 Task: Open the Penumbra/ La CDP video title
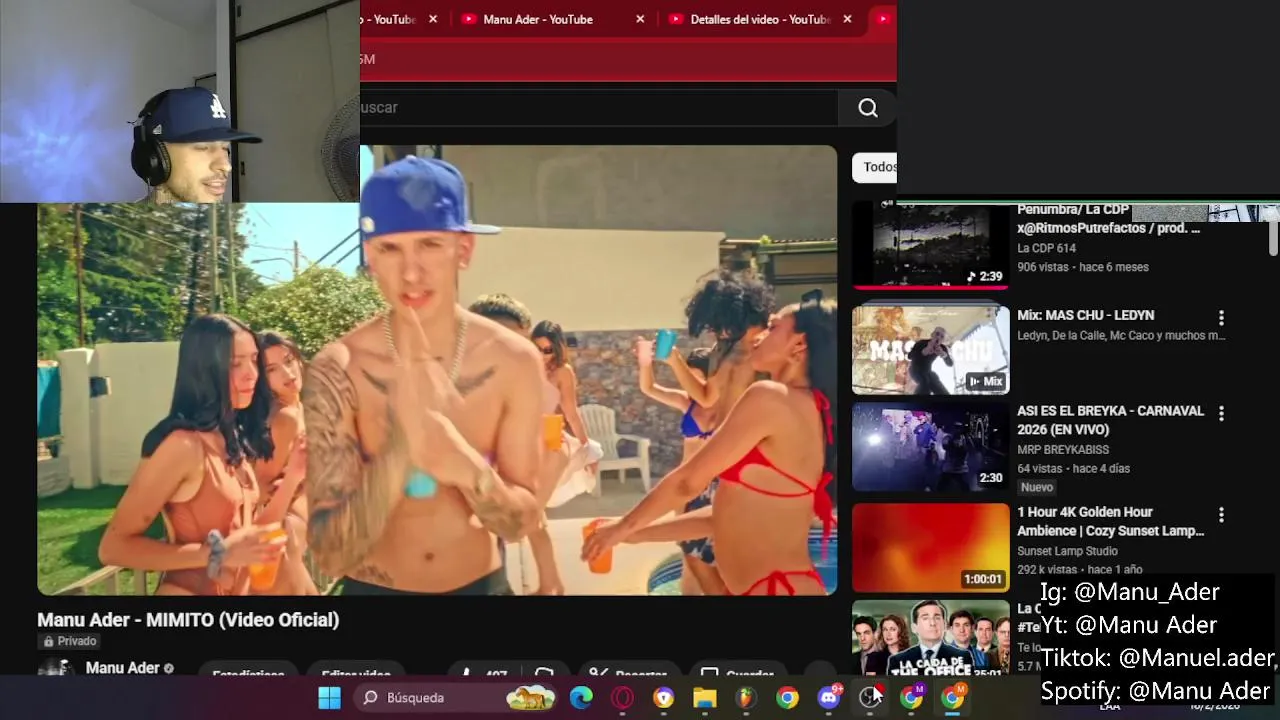tap(1108, 219)
